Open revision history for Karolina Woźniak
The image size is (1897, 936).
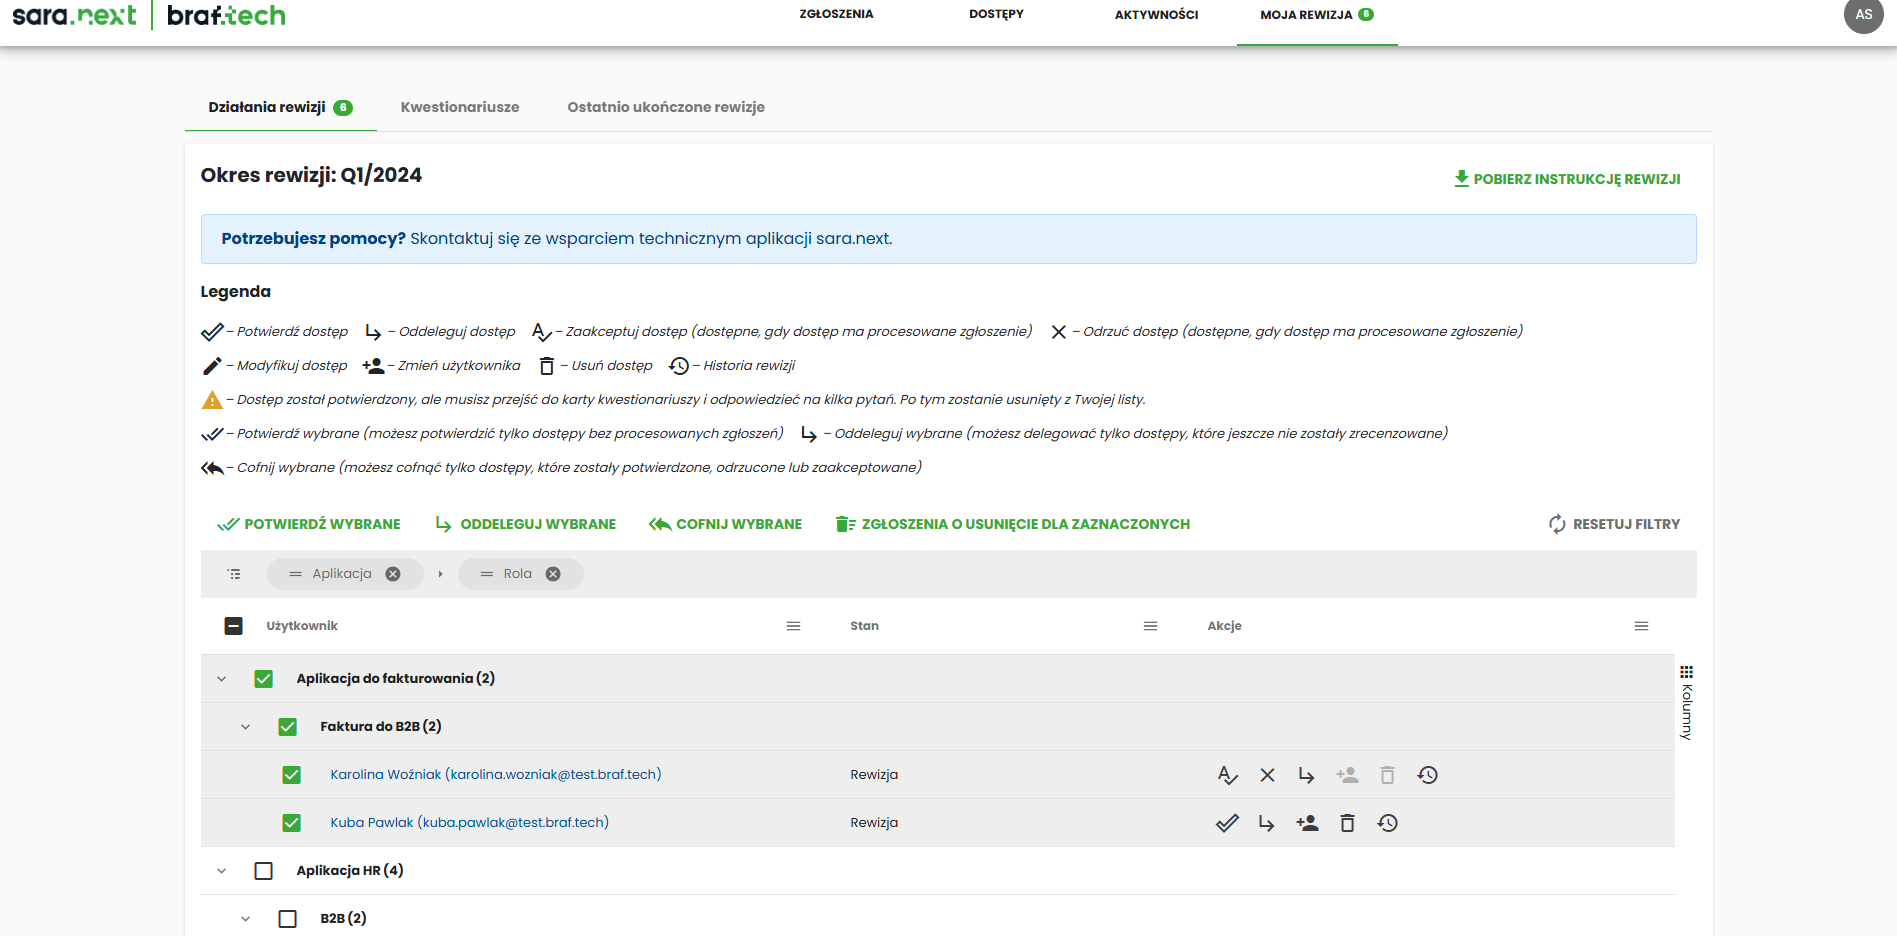click(x=1427, y=775)
